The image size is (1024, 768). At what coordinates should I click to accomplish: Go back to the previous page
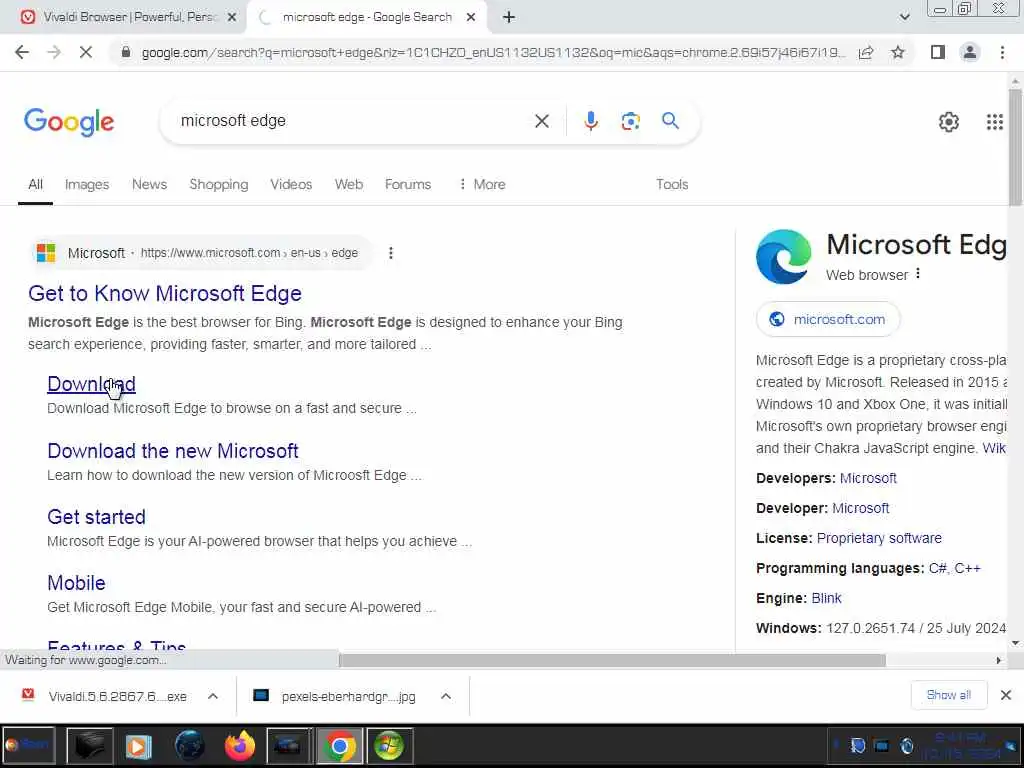(x=22, y=52)
